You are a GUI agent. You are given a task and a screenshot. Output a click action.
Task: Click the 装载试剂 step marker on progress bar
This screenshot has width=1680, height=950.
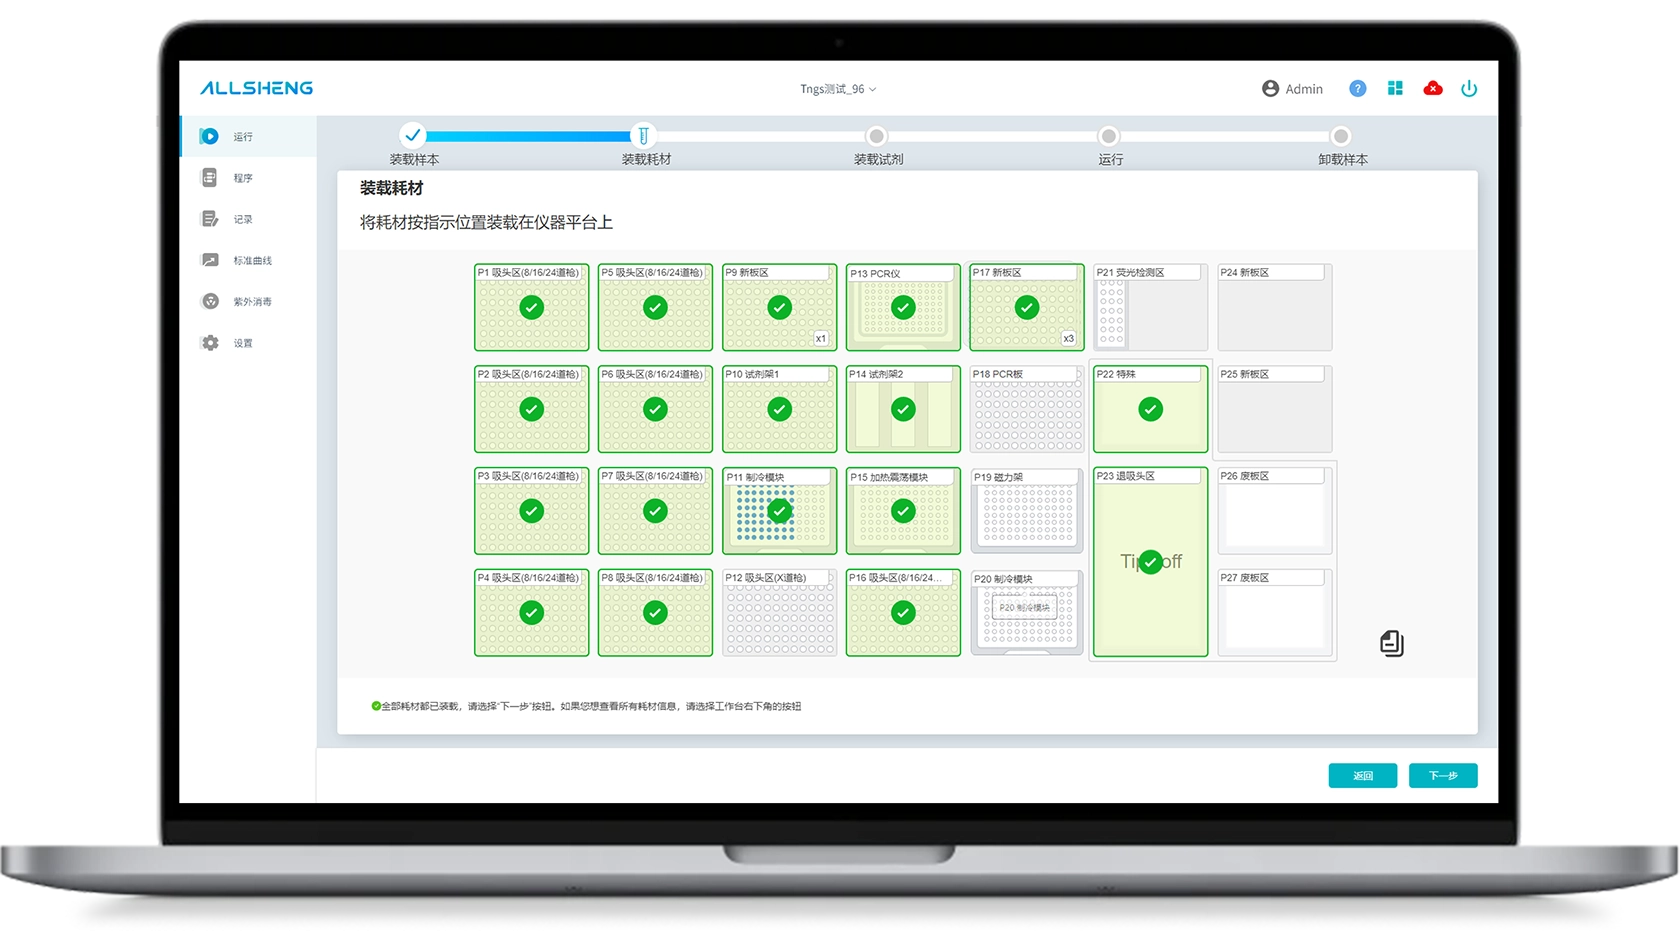pos(877,137)
